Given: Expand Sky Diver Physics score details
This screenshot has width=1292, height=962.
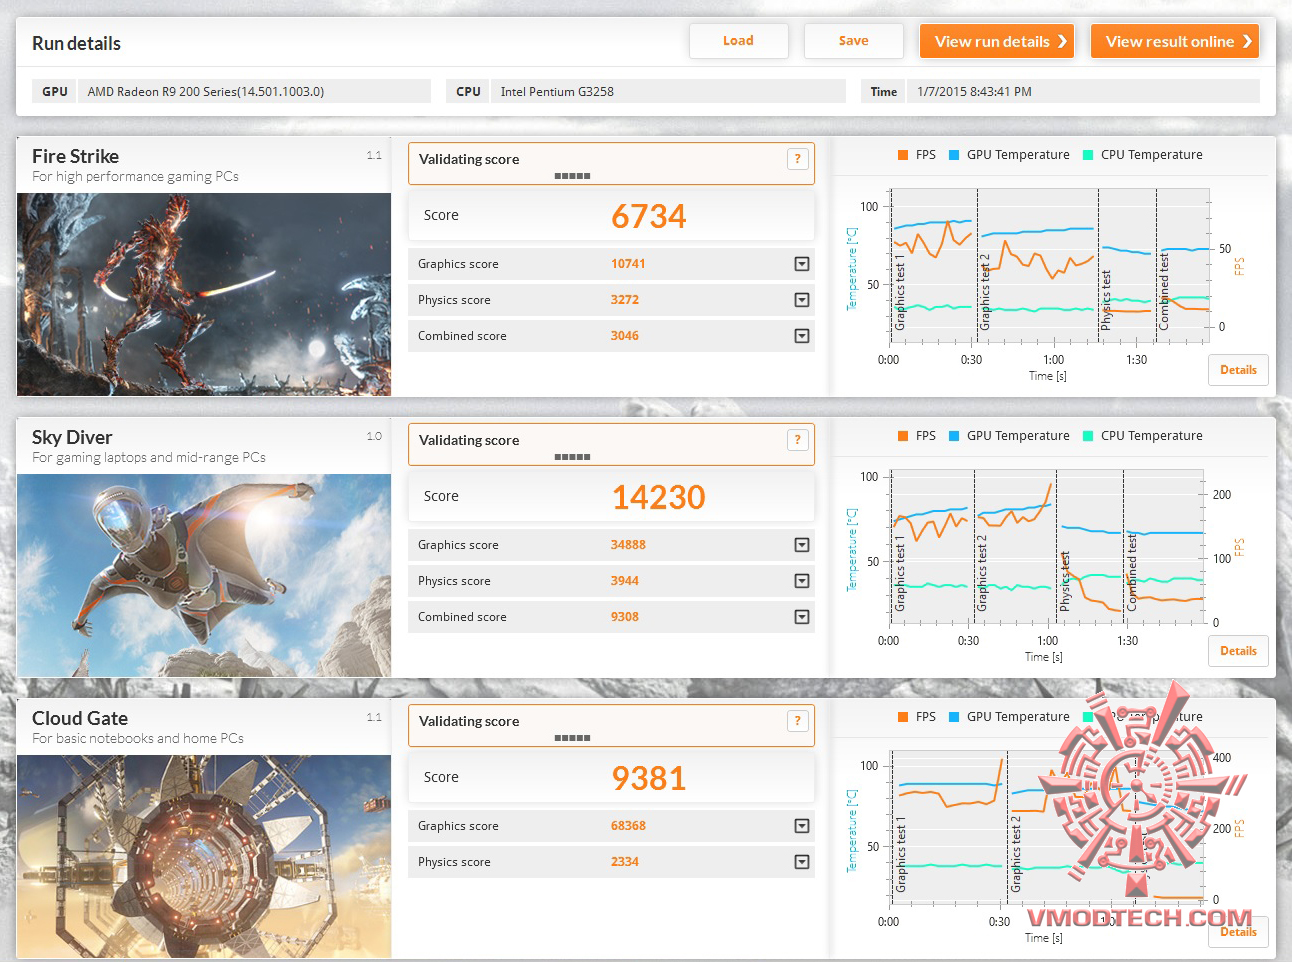Looking at the screenshot, I should (x=802, y=581).
